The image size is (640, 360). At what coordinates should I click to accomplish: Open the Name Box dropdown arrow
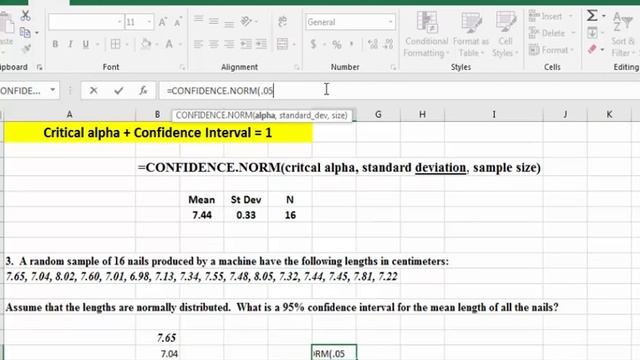coord(53,90)
